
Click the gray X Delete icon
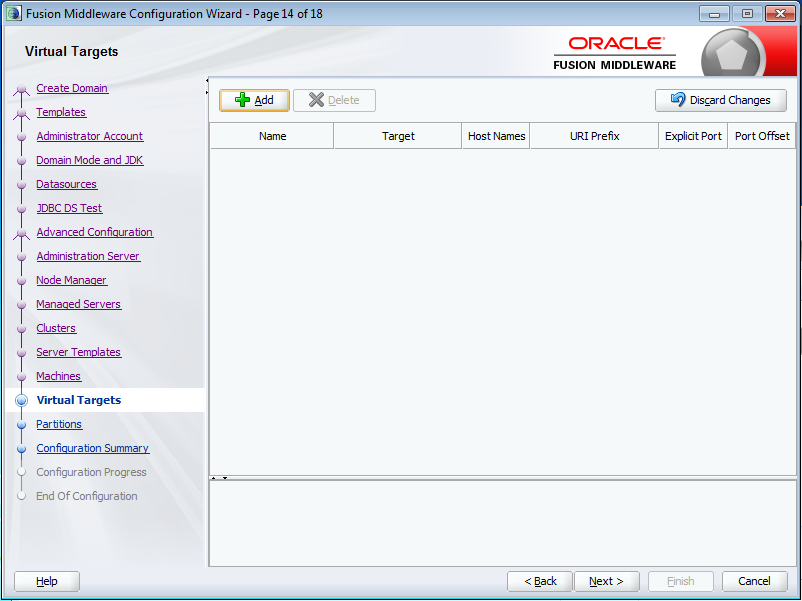pyautogui.click(x=317, y=100)
